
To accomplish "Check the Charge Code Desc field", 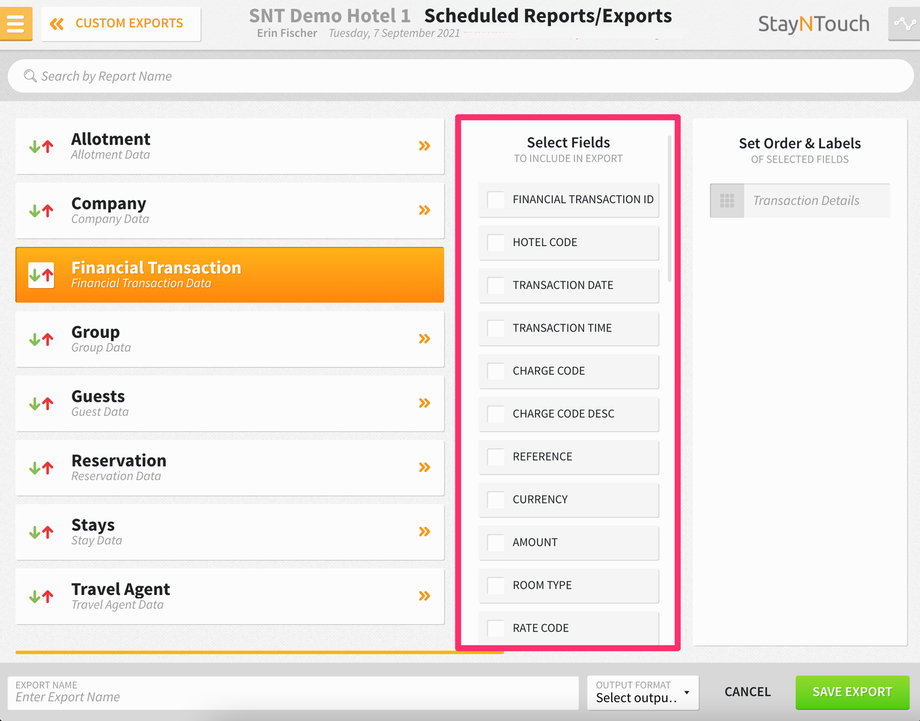I will click(496, 414).
